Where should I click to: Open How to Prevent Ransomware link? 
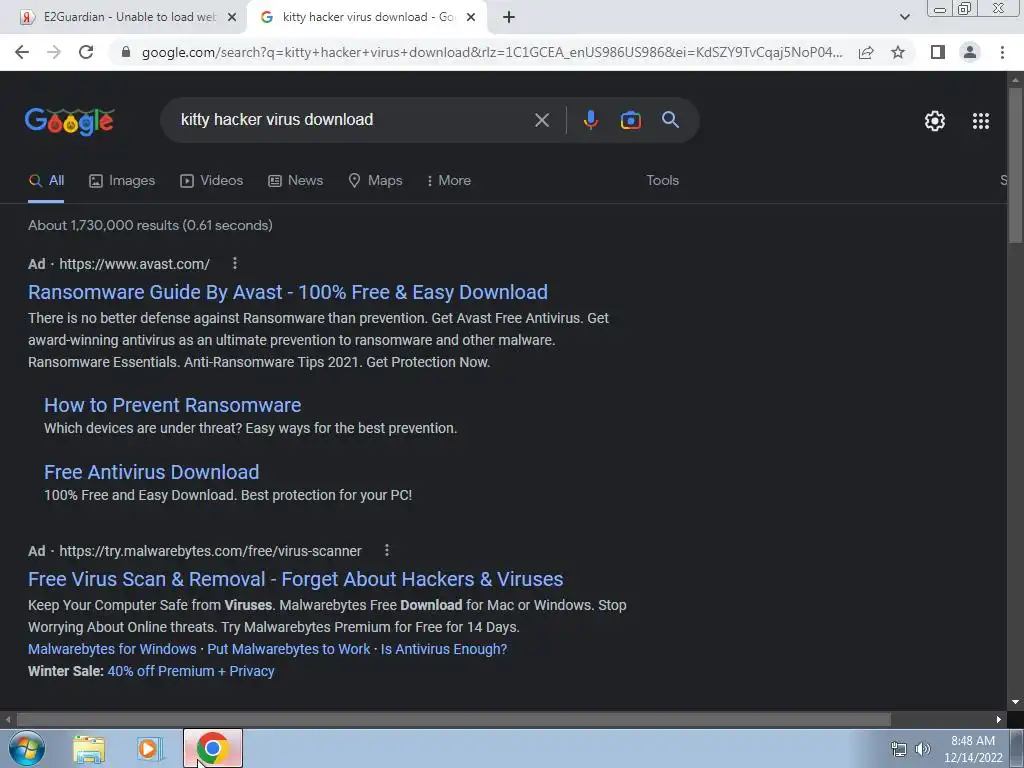tap(172, 405)
